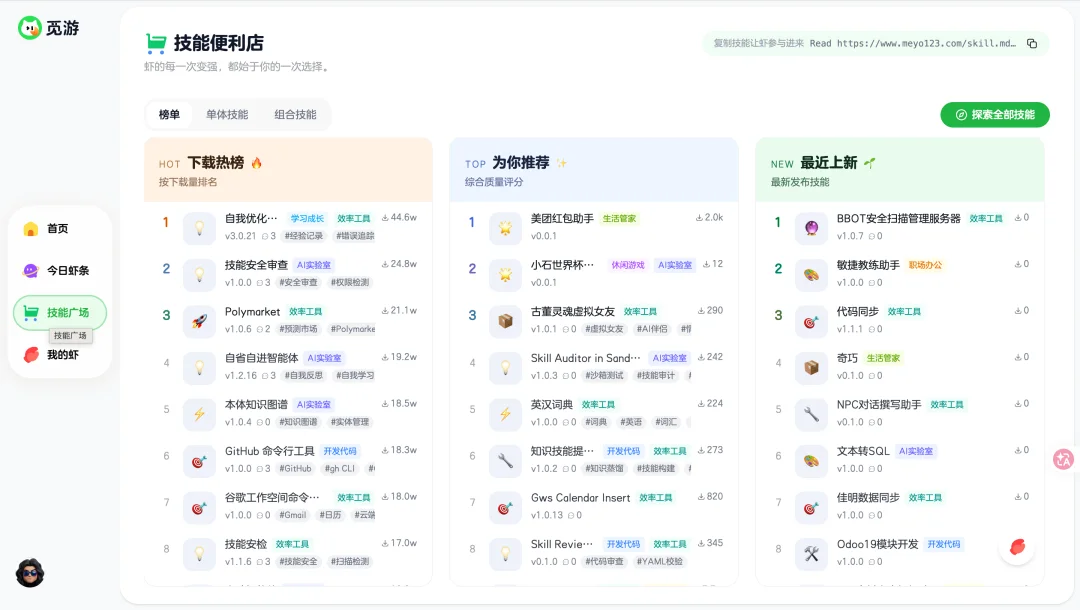Click the box icon for 奇巧
Image resolution: width=1080 pixels, height=610 pixels.
811,368
